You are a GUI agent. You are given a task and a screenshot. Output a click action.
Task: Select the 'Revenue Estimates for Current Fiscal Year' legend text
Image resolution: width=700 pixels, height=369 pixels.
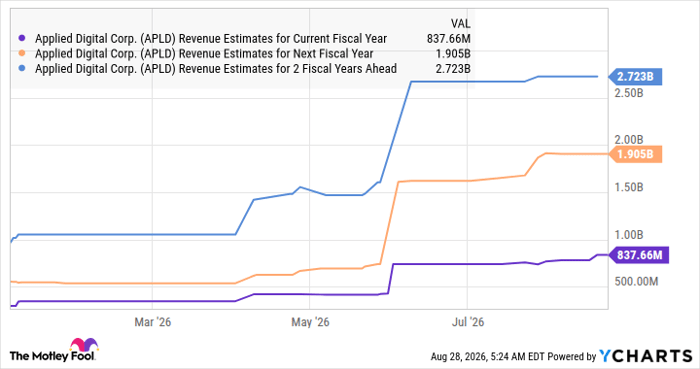211,39
